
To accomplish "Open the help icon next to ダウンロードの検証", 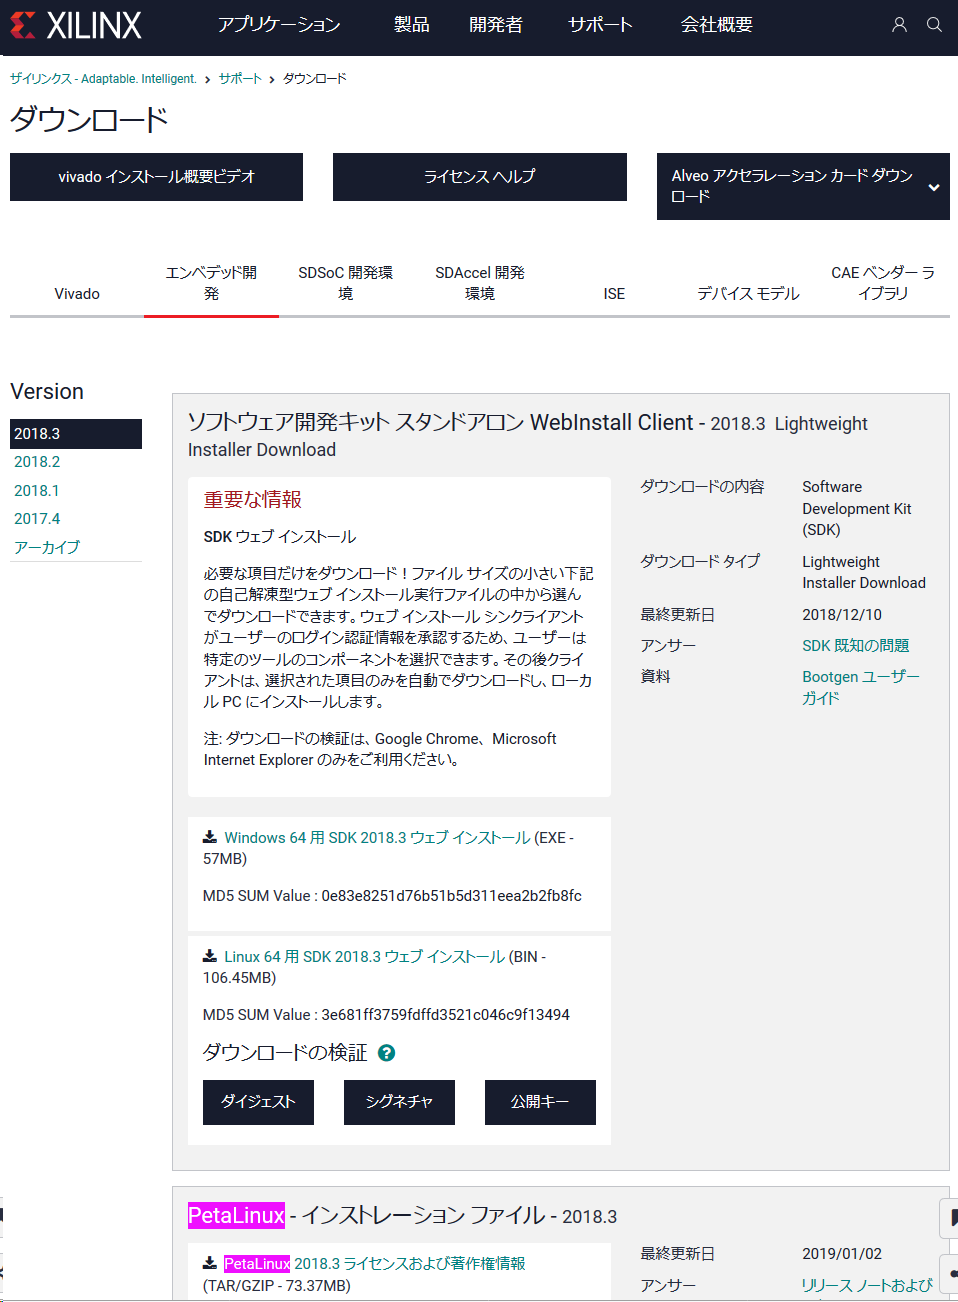I will click(386, 1053).
